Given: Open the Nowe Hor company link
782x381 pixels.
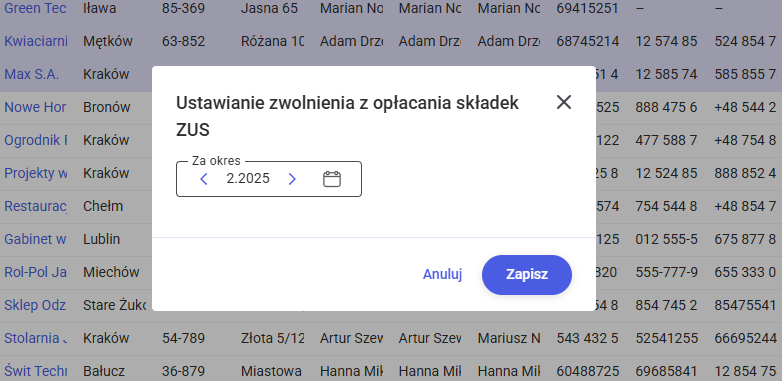Looking at the screenshot, I should (35, 107).
